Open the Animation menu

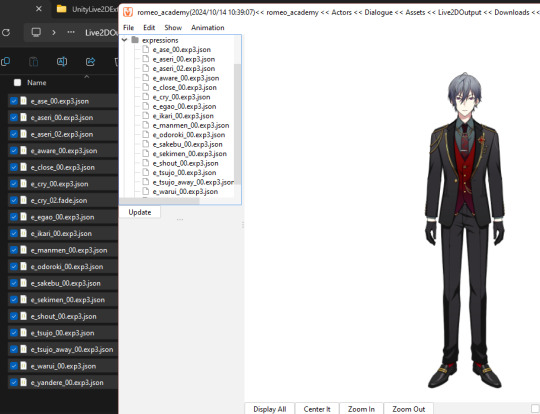click(208, 28)
